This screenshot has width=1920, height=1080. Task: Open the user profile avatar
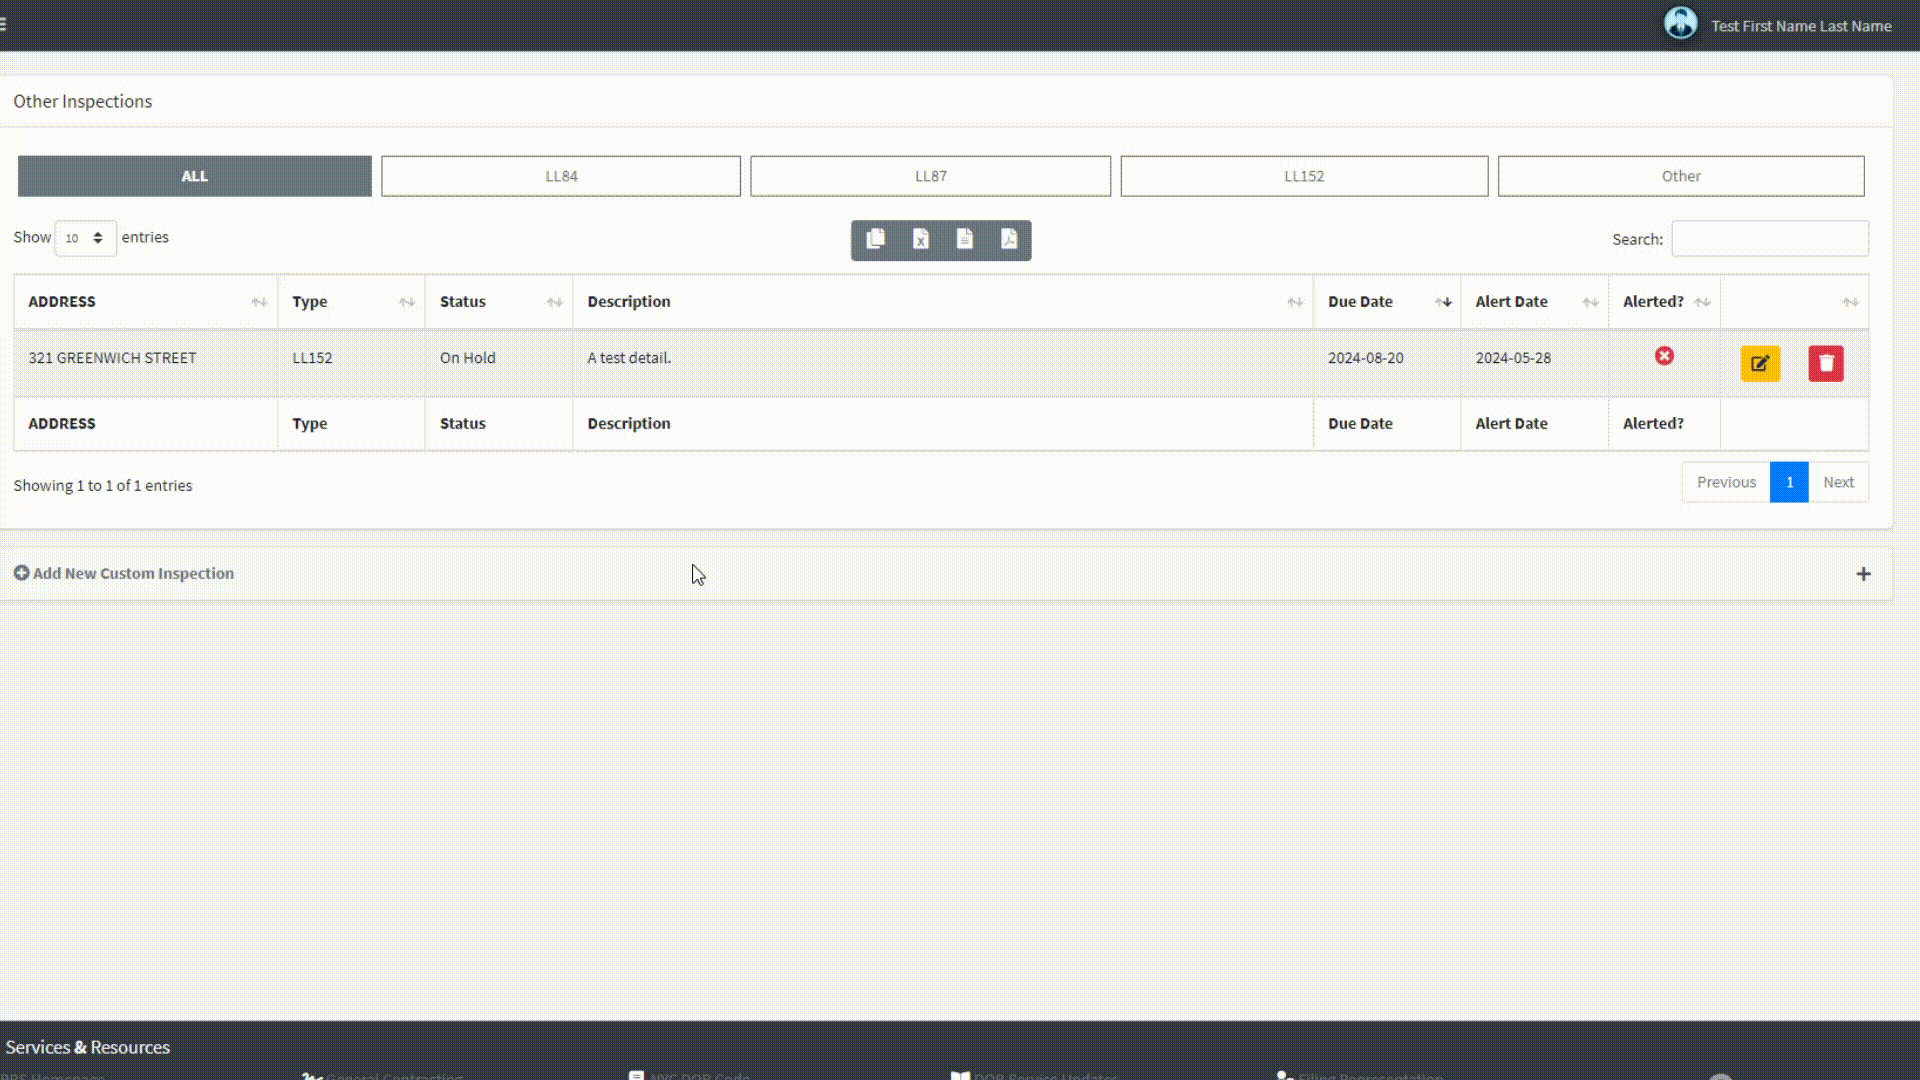point(1680,24)
